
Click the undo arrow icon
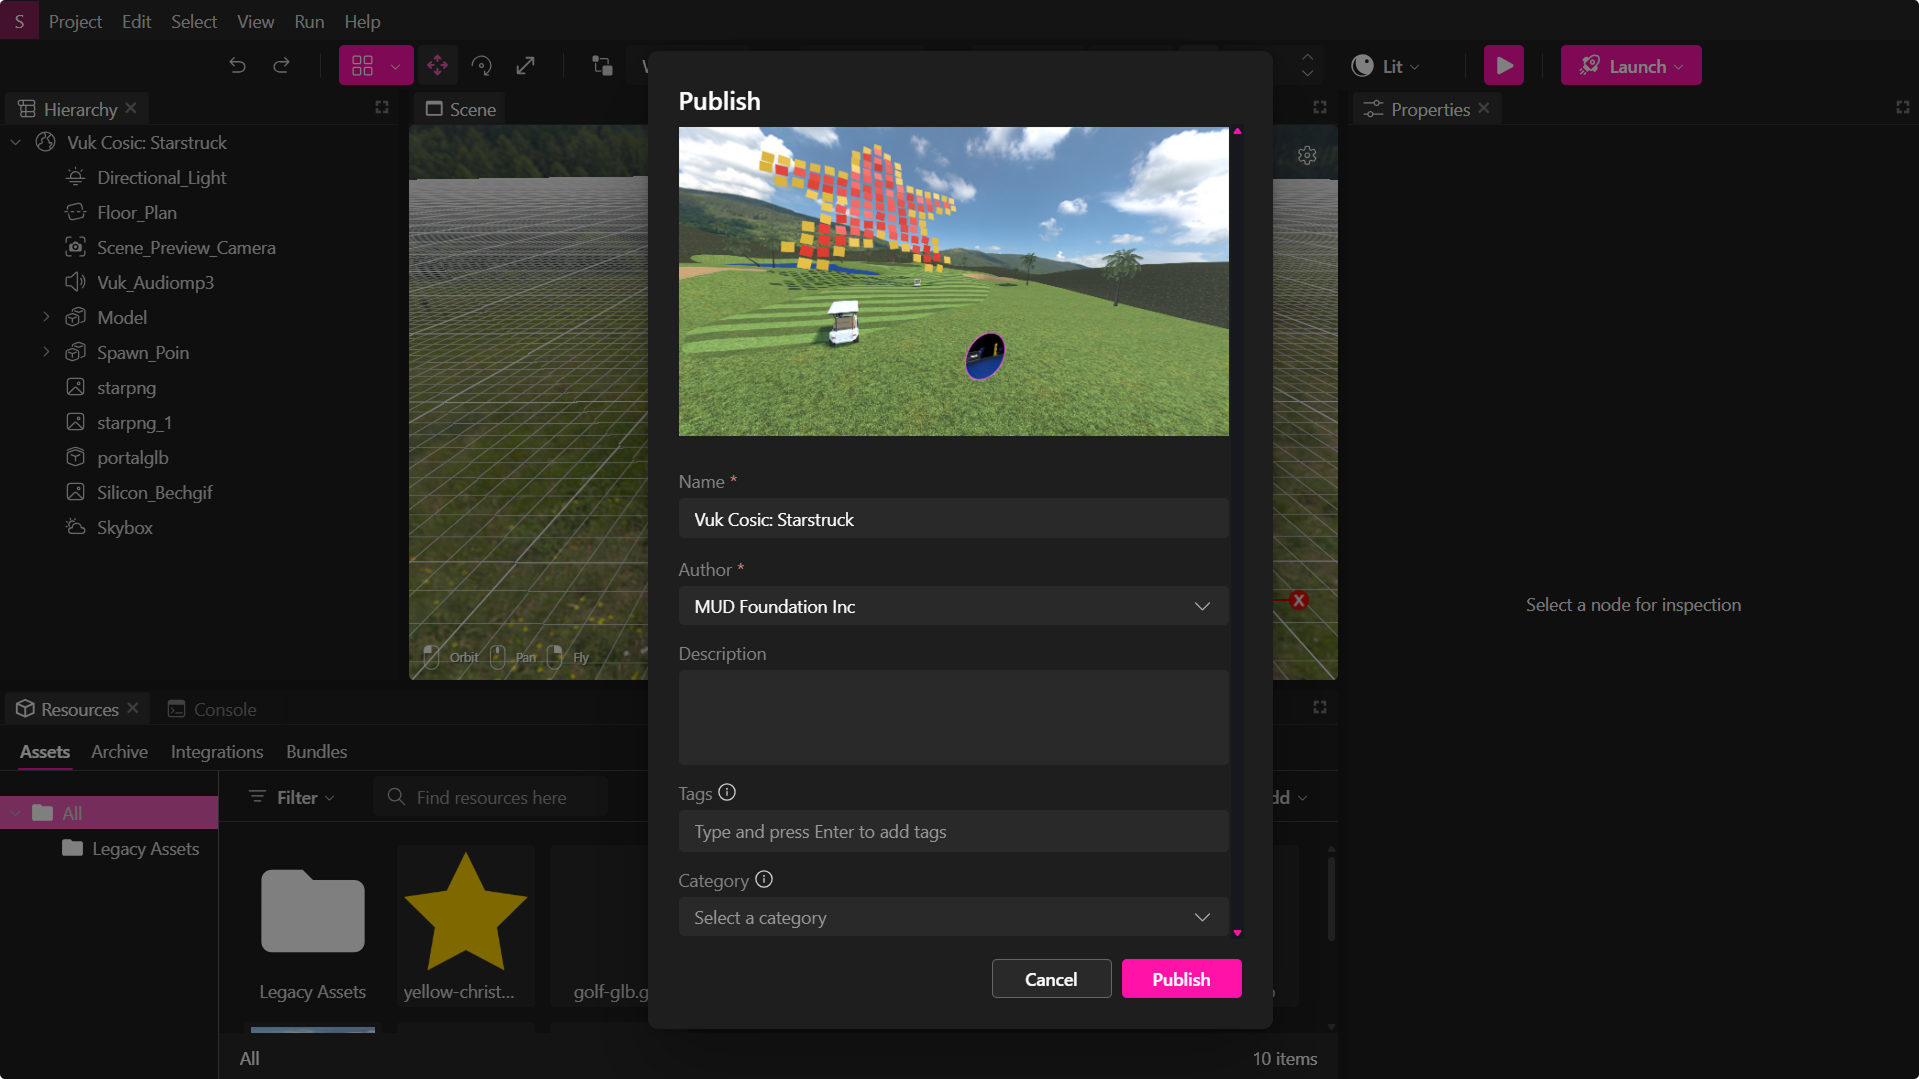pyautogui.click(x=237, y=66)
